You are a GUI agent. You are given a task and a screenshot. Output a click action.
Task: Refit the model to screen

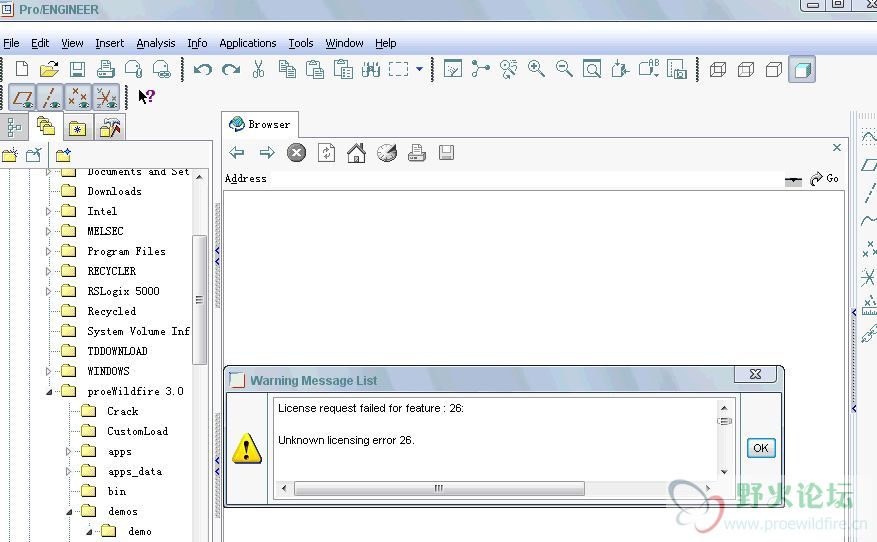pyautogui.click(x=592, y=69)
